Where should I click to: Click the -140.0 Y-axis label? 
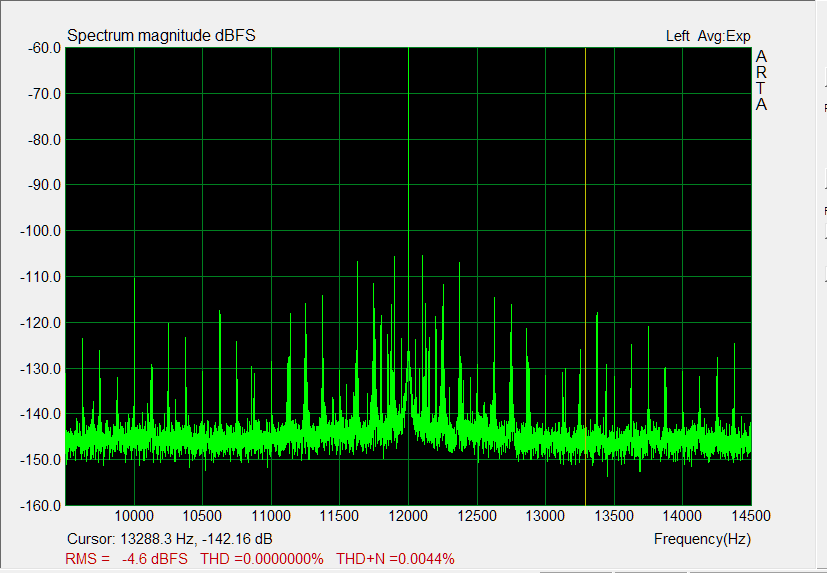coord(41,414)
